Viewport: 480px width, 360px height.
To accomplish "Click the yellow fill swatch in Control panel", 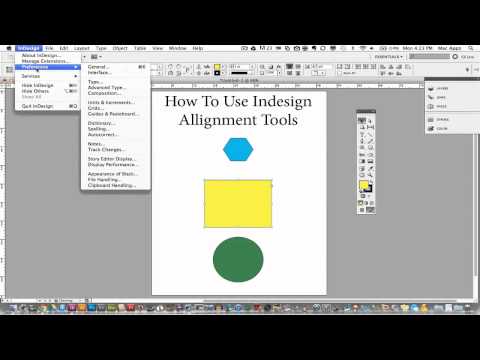I will pyautogui.click(x=217, y=67).
